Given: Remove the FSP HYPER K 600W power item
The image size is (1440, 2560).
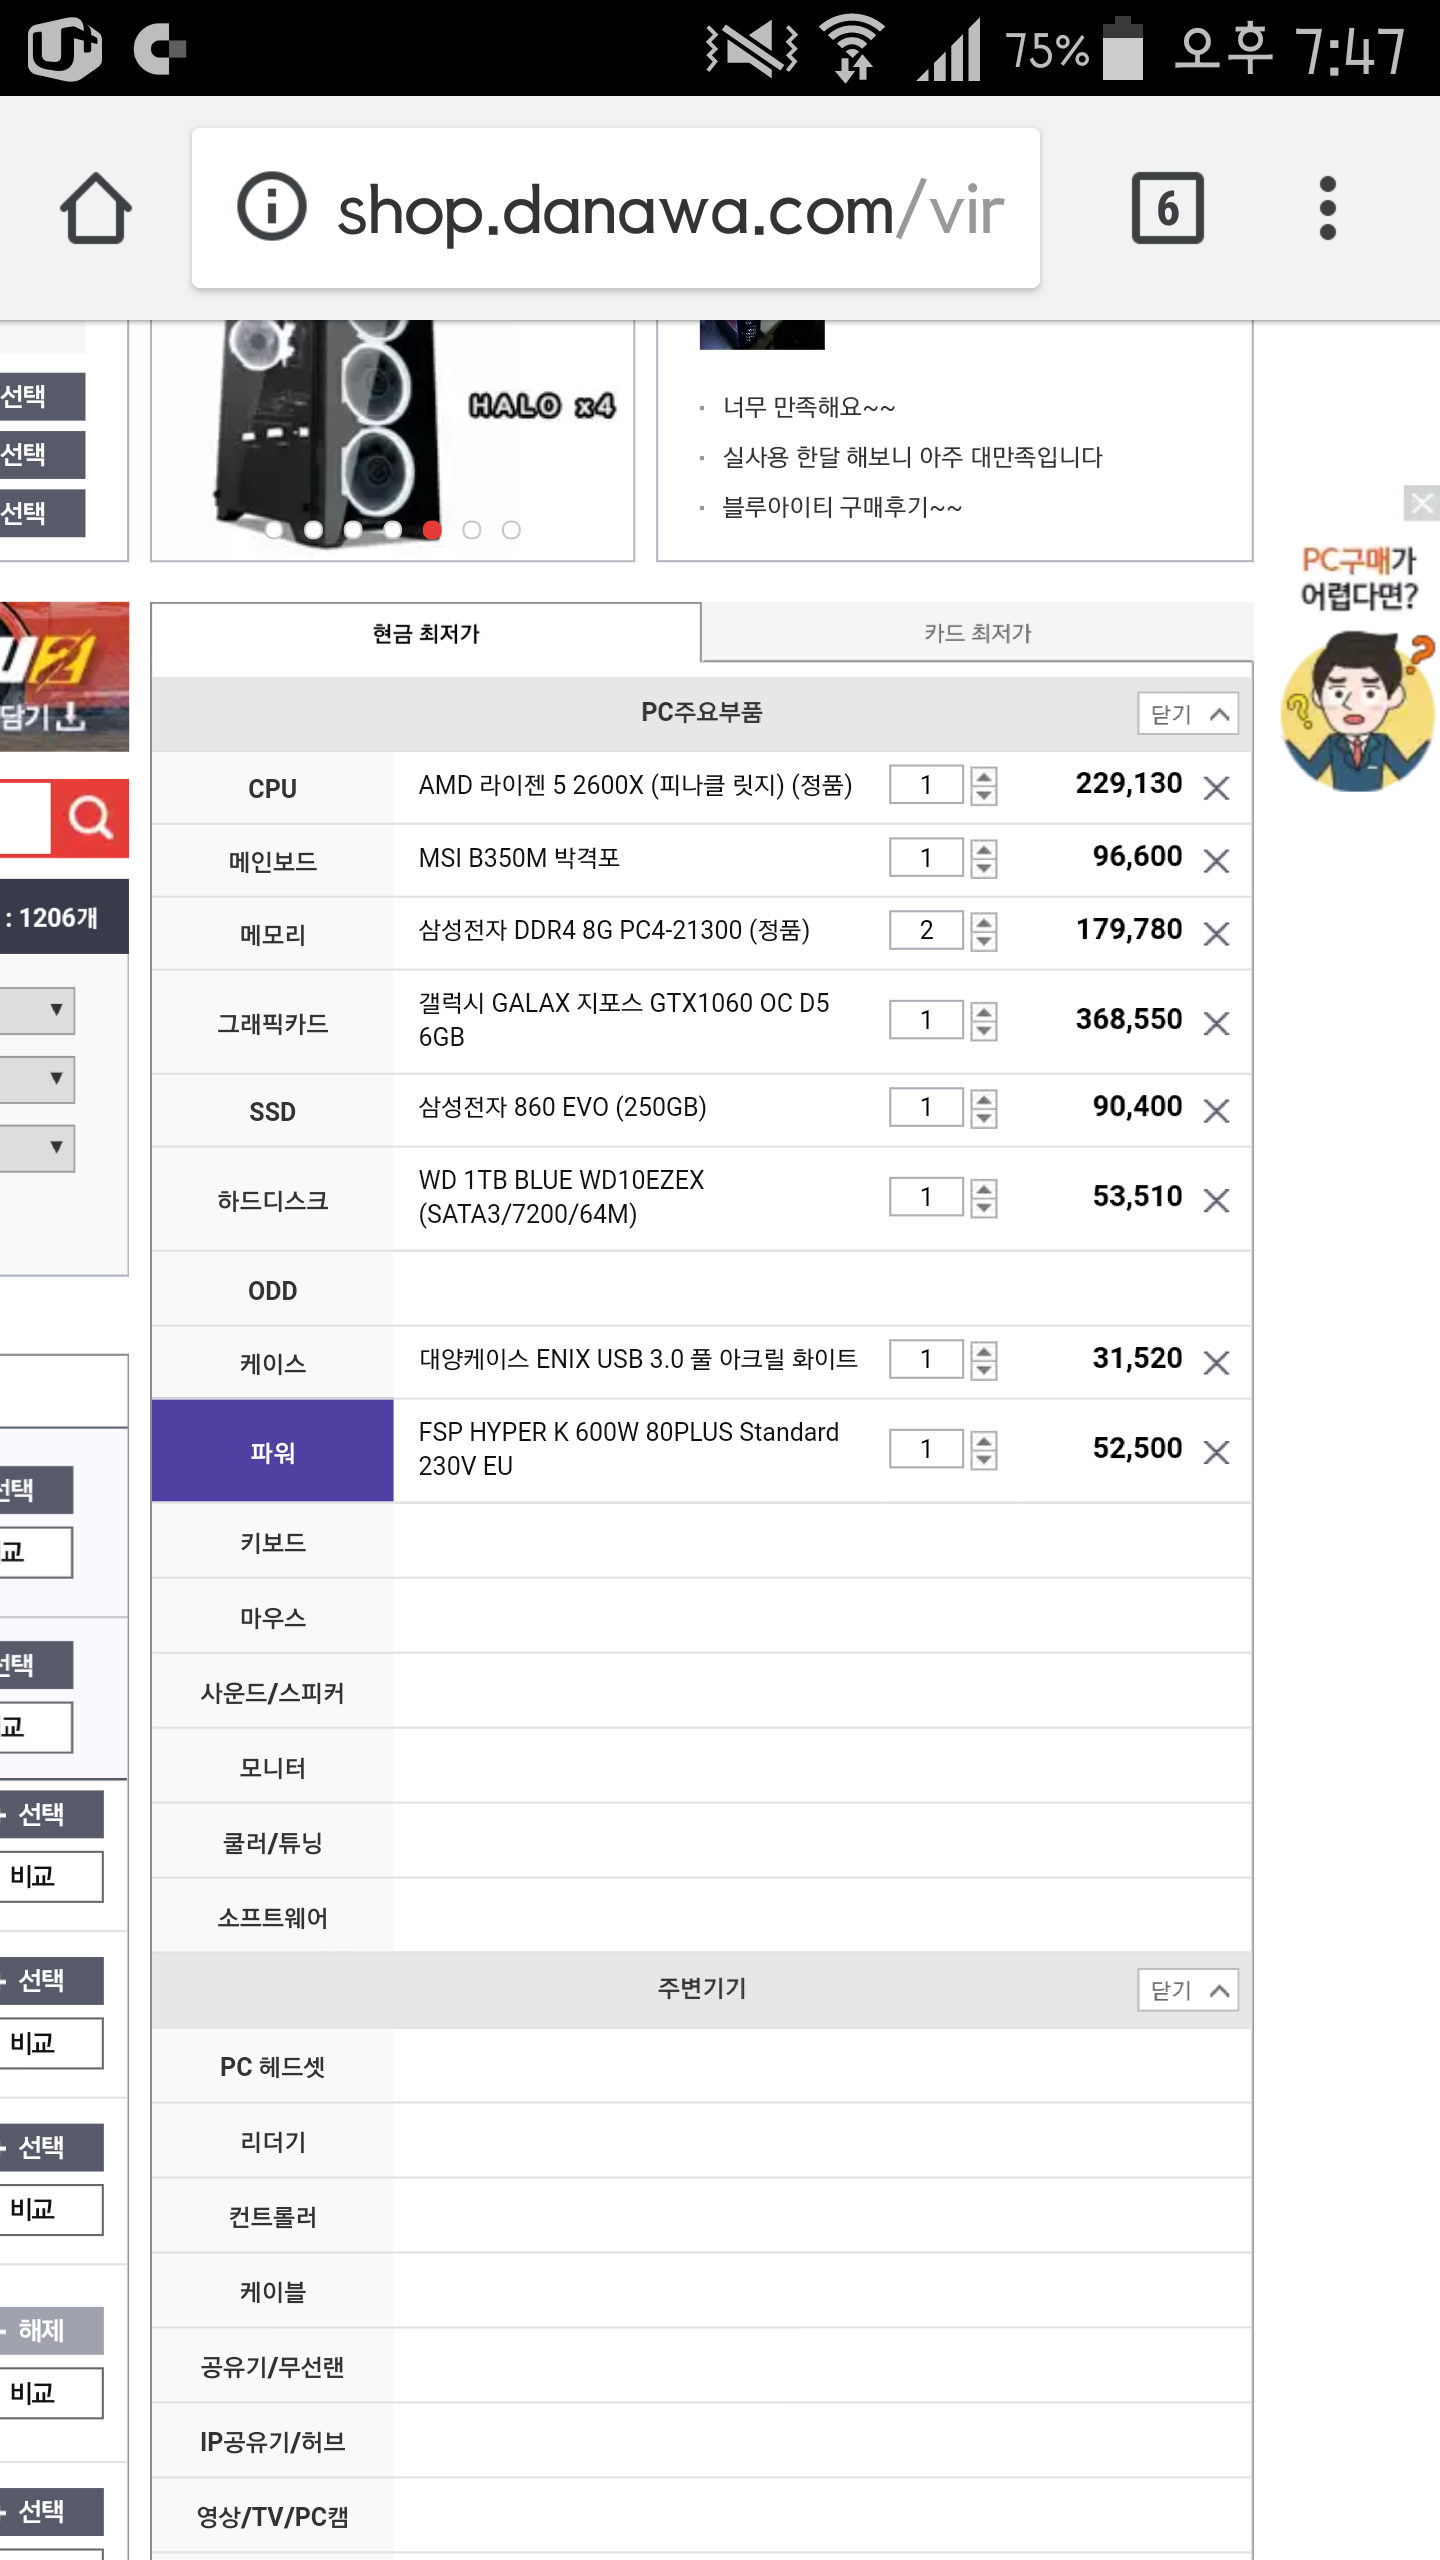Looking at the screenshot, I should pos(1216,1452).
